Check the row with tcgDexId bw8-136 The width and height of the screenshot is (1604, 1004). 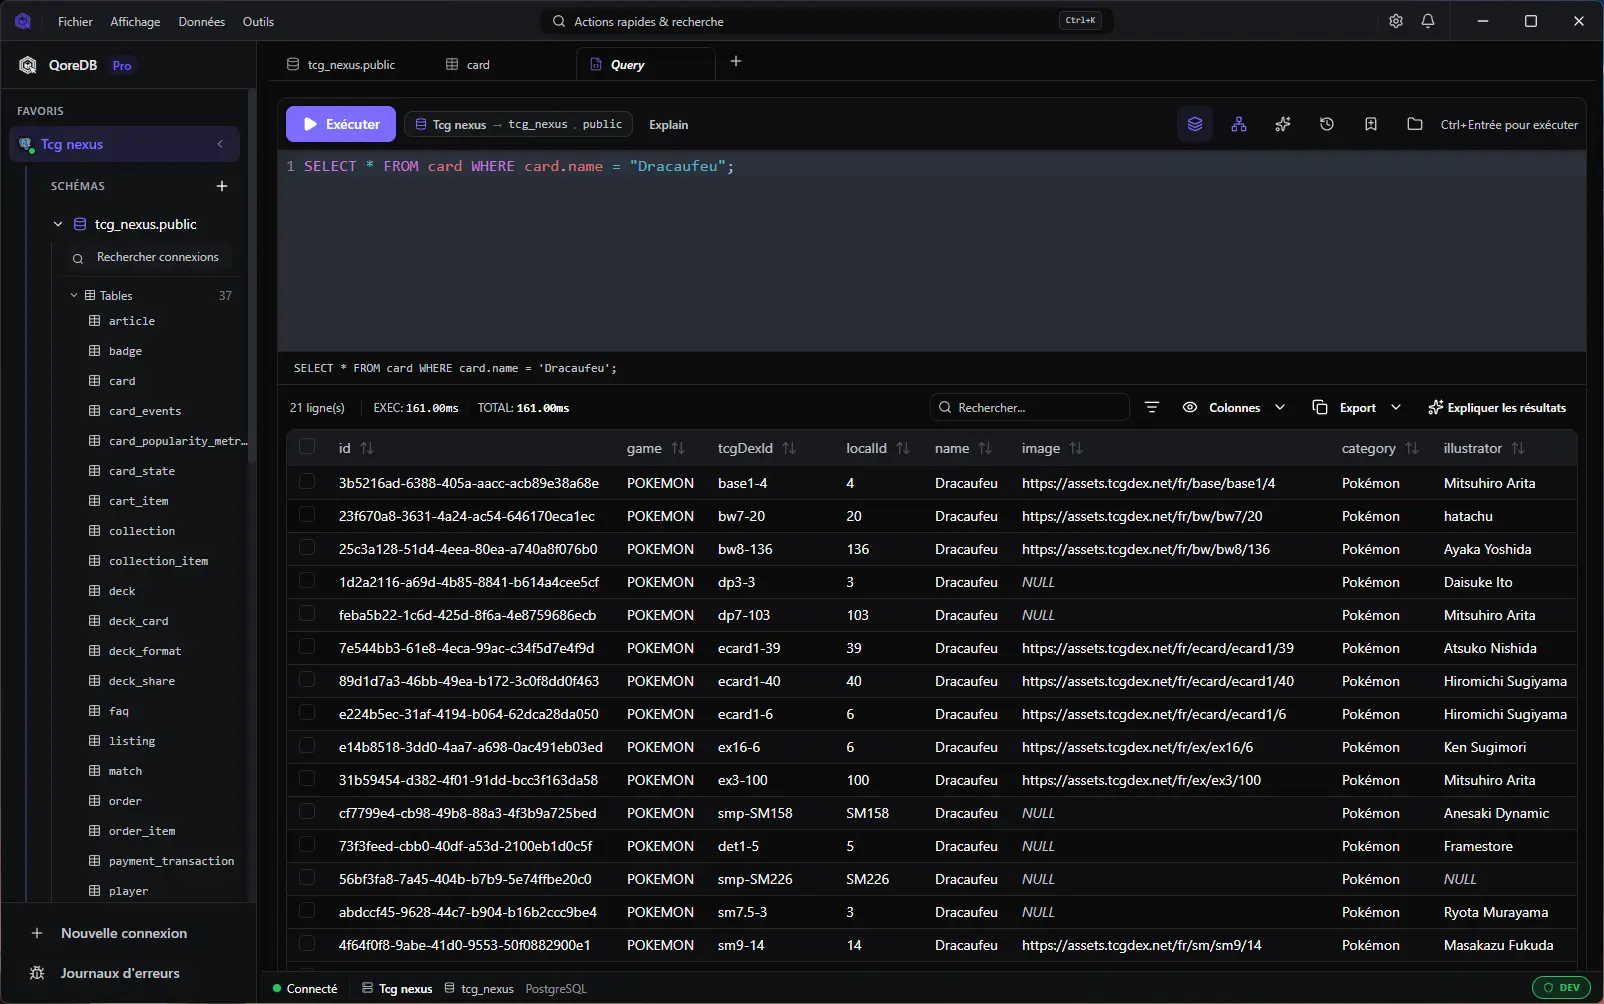(307, 548)
